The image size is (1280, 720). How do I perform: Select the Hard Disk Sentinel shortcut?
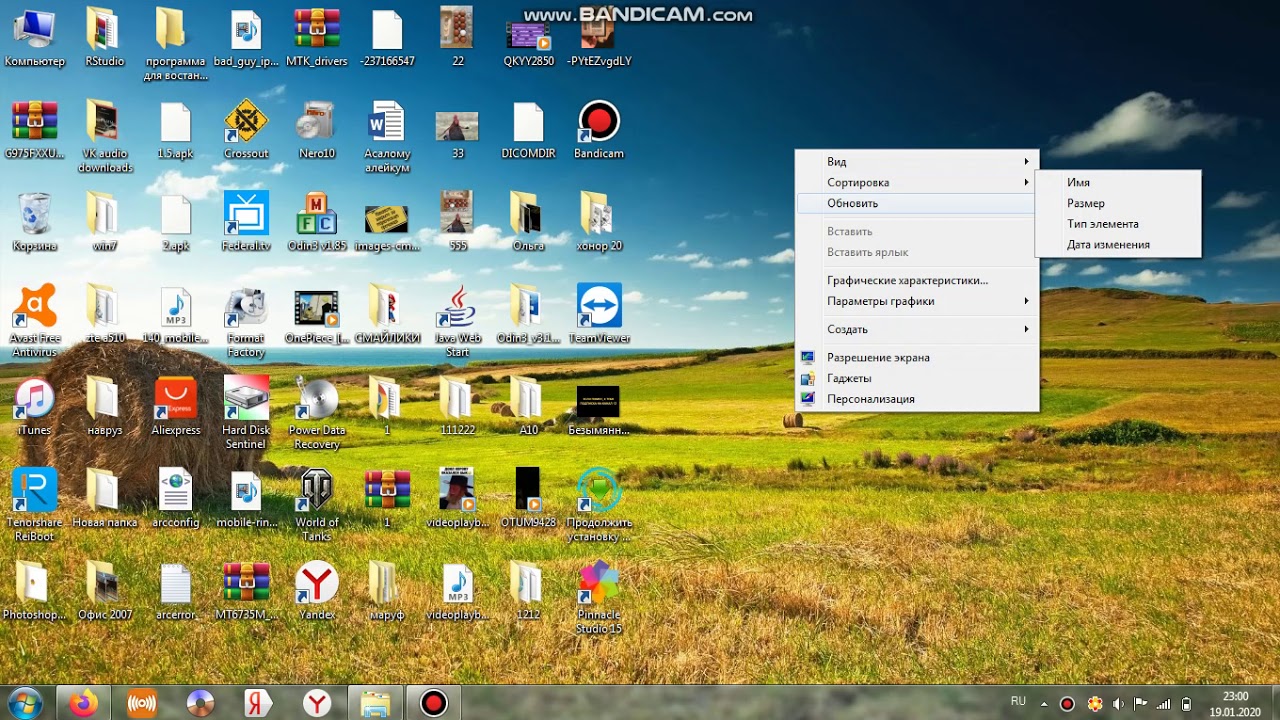[246, 413]
